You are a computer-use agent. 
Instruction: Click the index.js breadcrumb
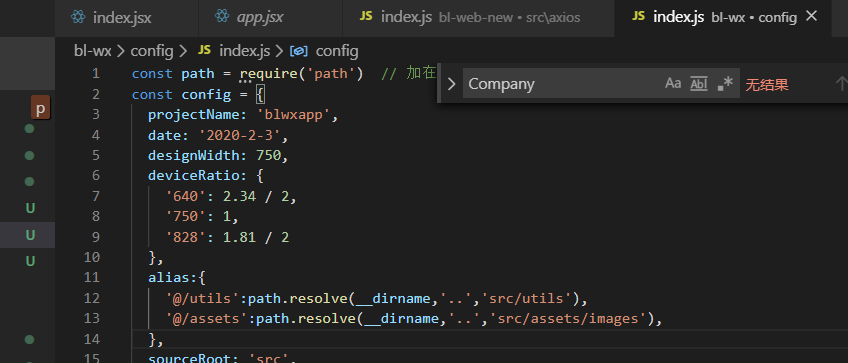[x=244, y=51]
